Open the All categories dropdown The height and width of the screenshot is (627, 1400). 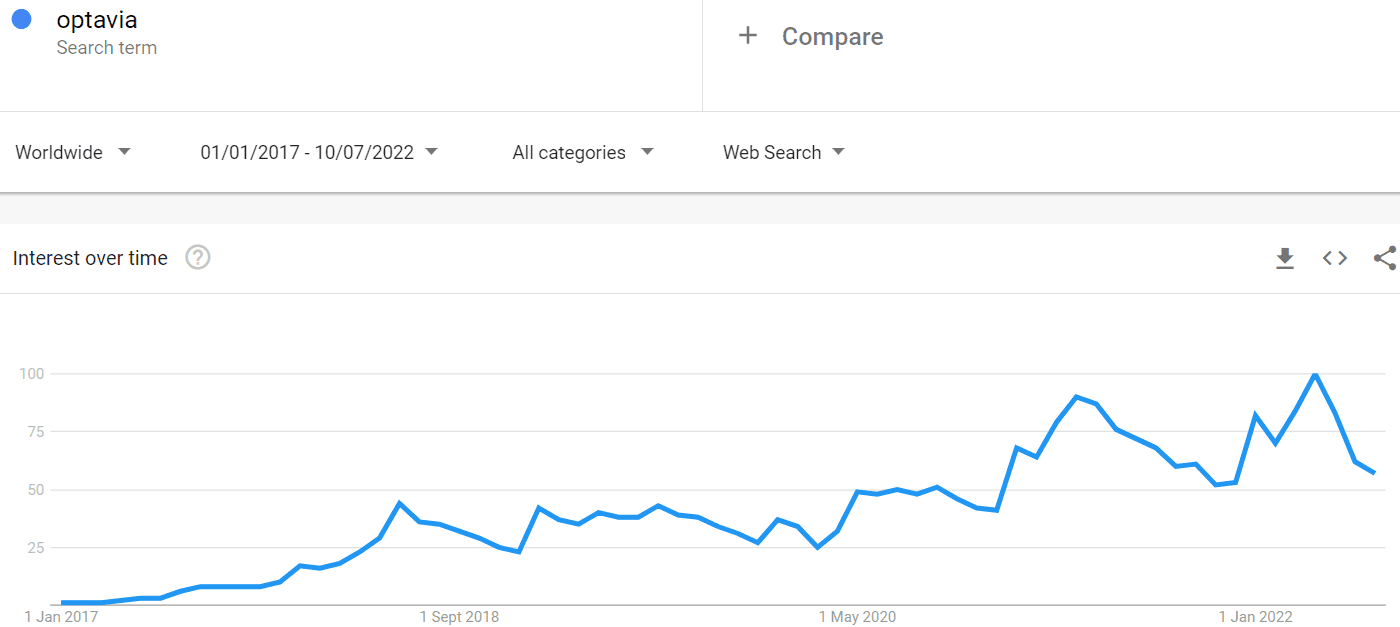pyautogui.click(x=583, y=152)
